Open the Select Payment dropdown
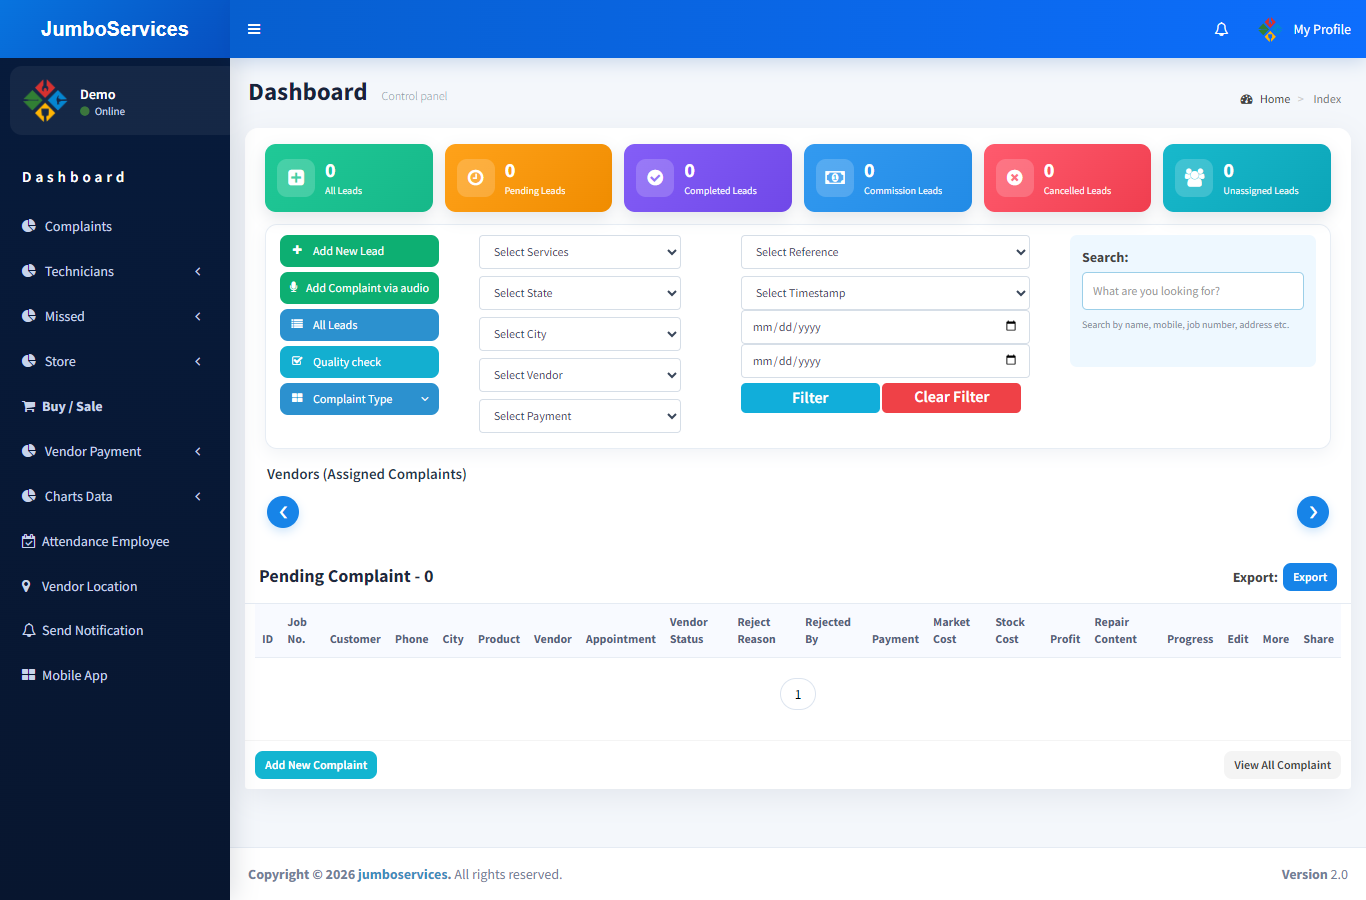The image size is (1366, 900). coord(580,416)
